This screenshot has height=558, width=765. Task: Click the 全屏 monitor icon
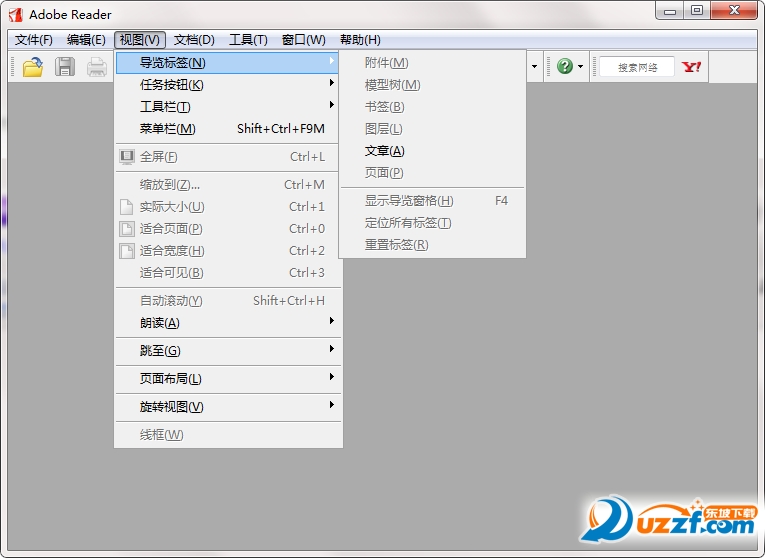(x=127, y=157)
